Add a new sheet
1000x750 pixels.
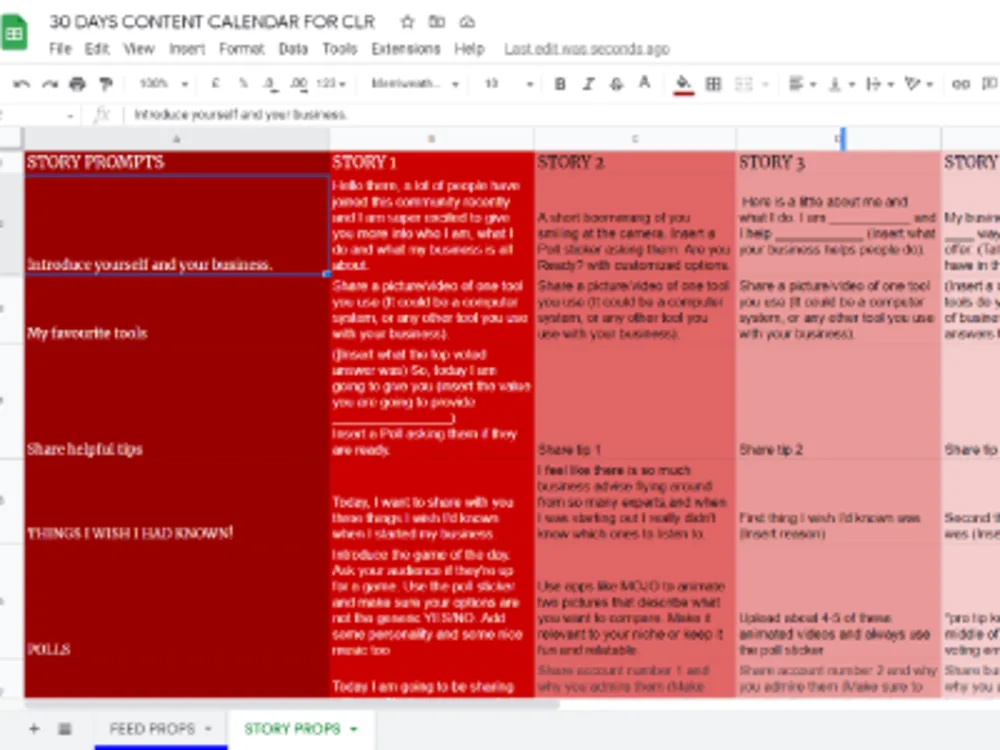click(x=34, y=728)
